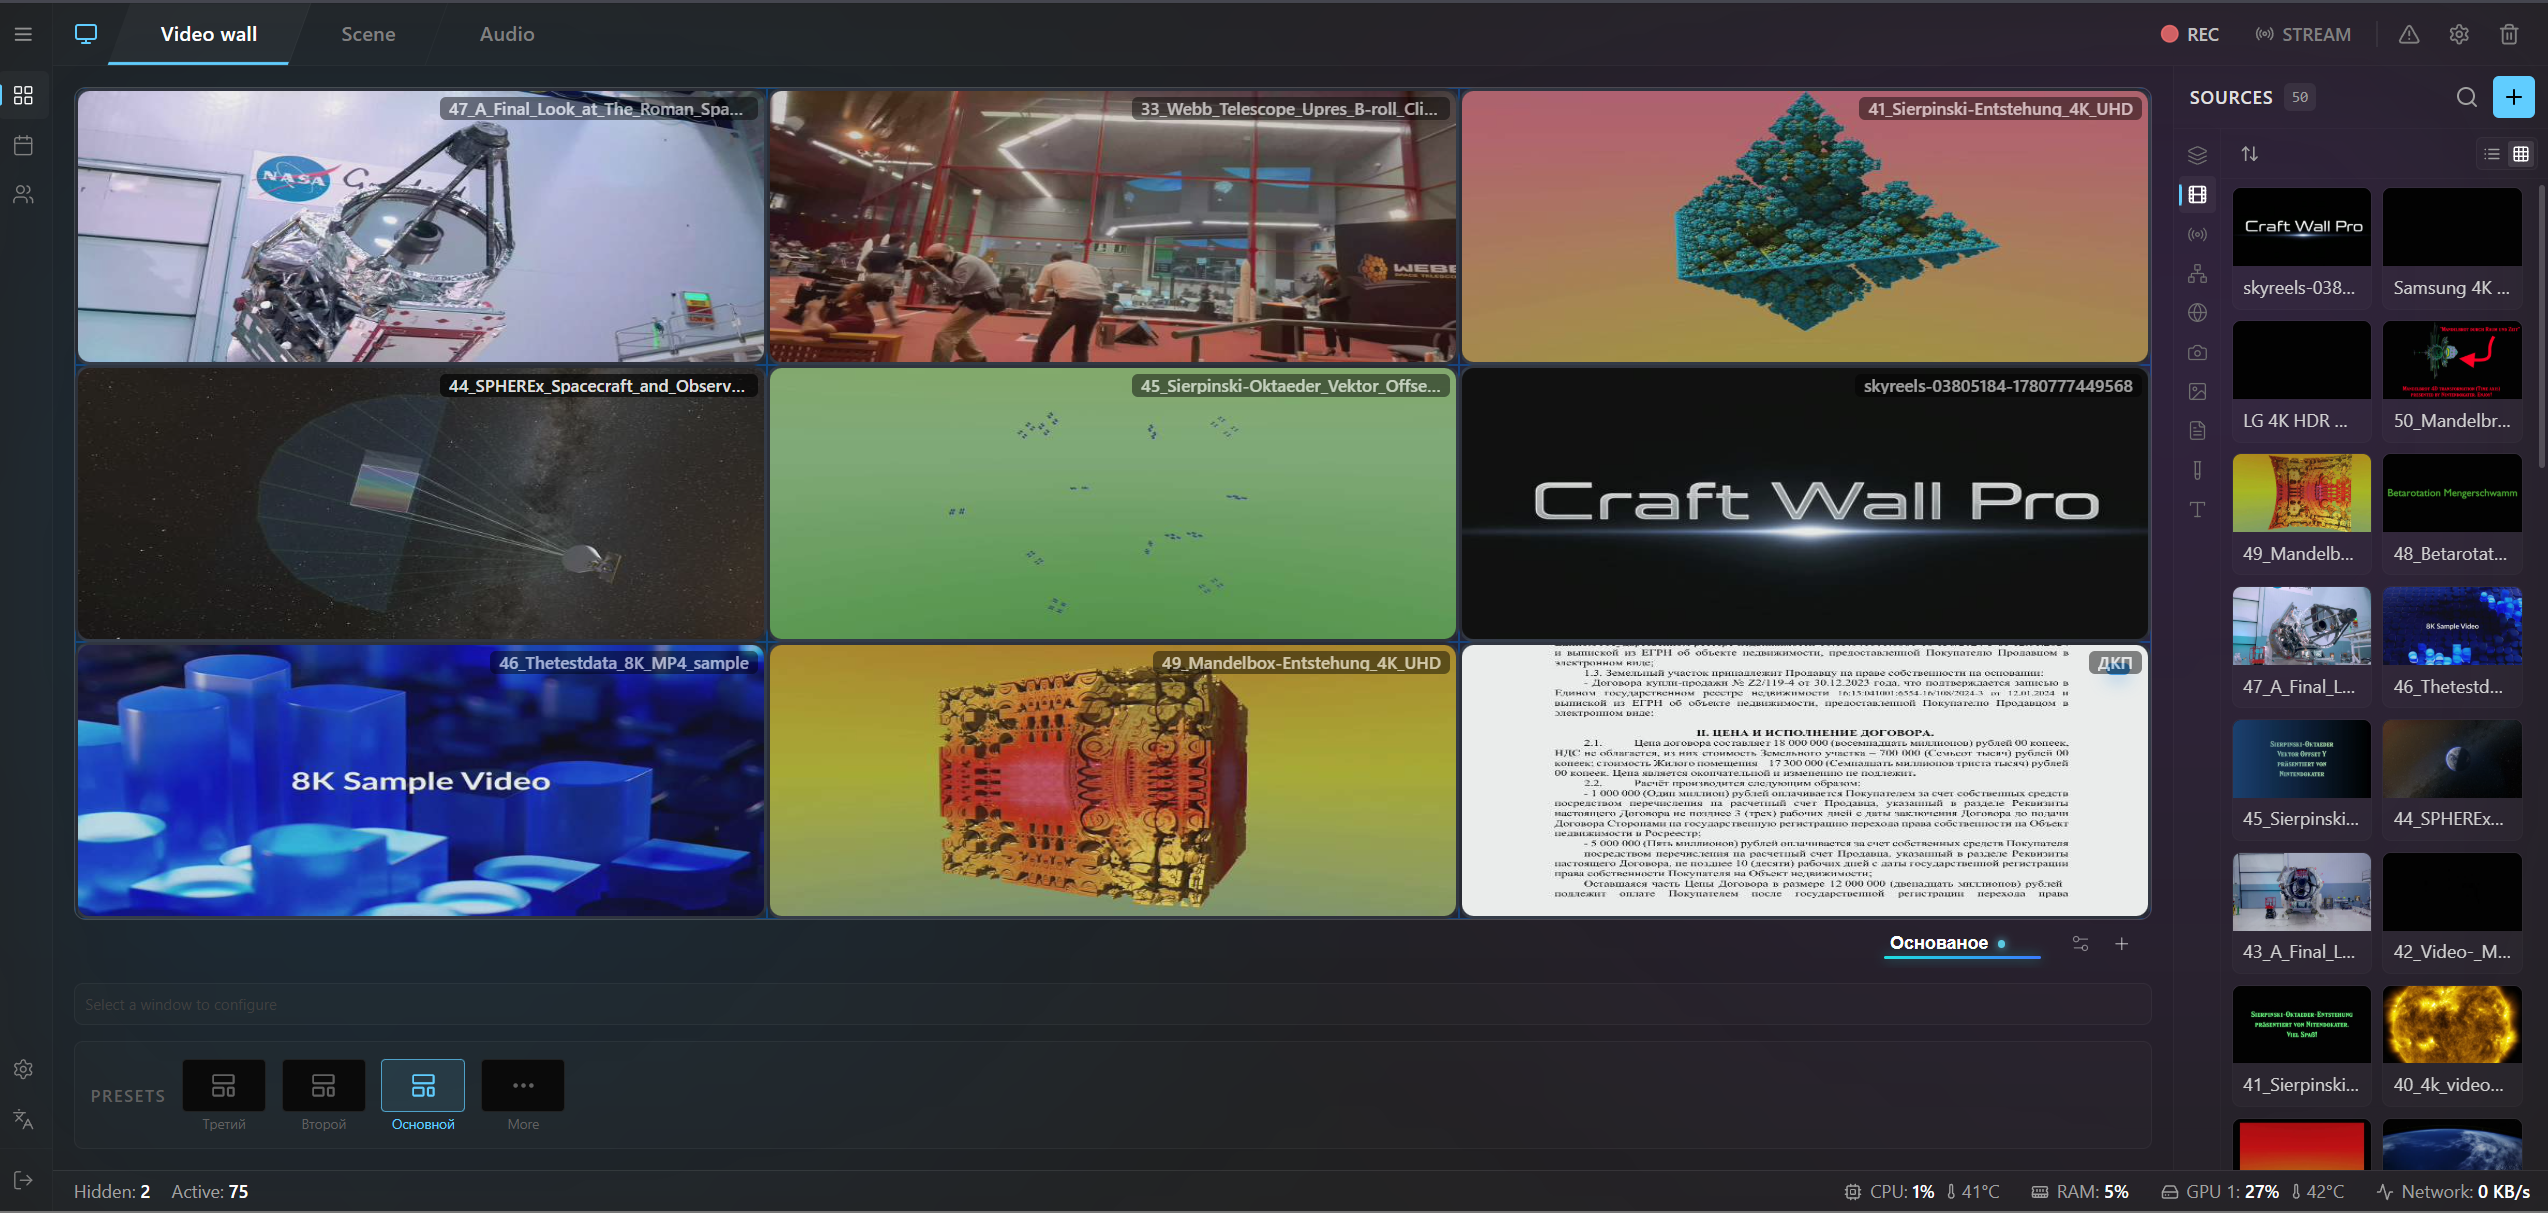The image size is (2548, 1213).
Task: Sort sources with the arrows icon
Action: point(2249,154)
